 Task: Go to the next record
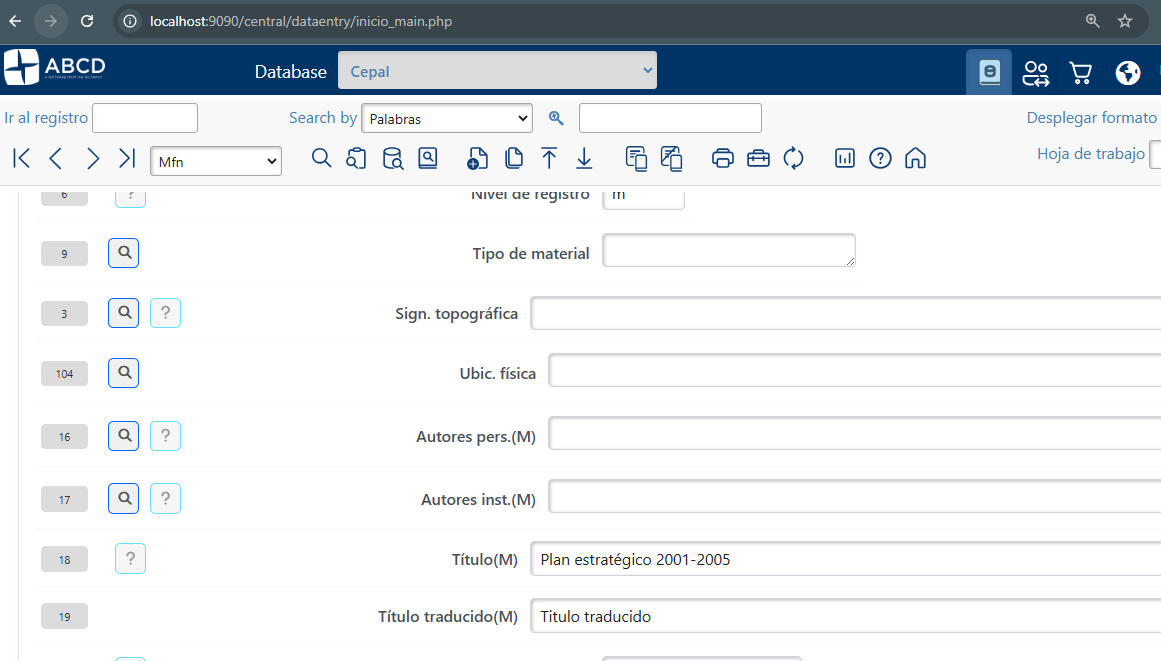click(93, 158)
